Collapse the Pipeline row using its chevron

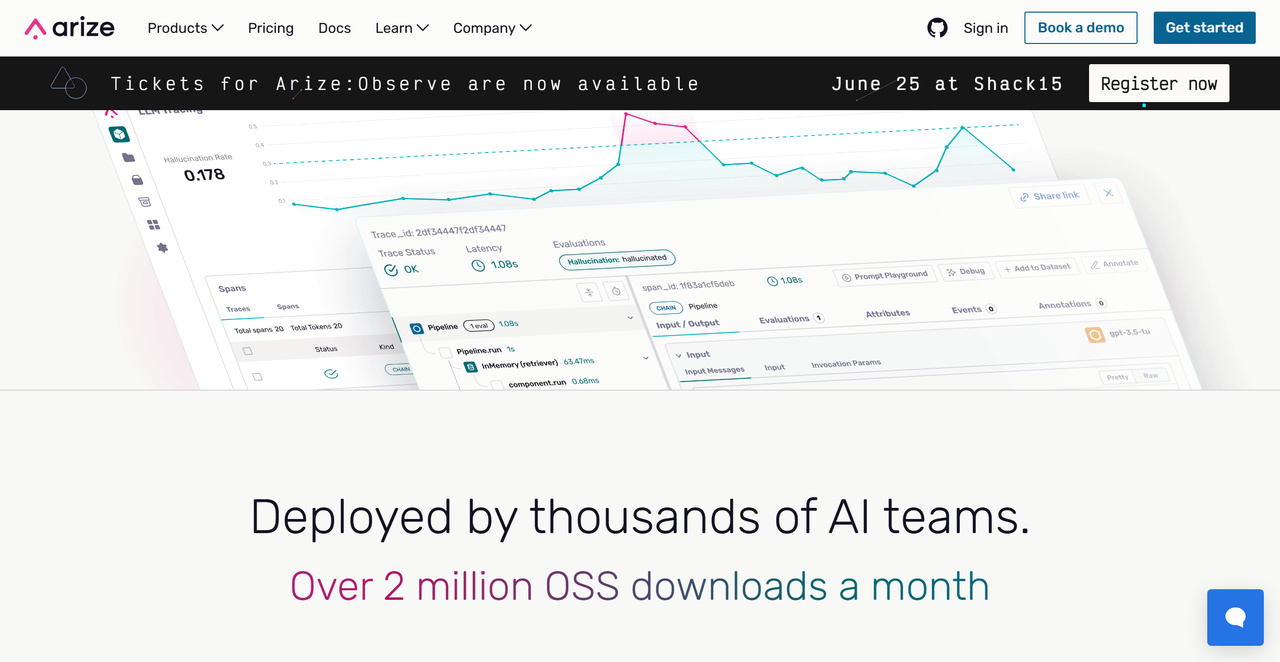(x=630, y=318)
